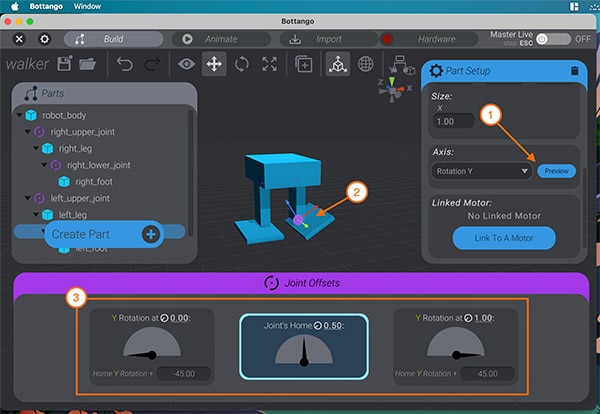Open settings gear in top bar

[43, 39]
